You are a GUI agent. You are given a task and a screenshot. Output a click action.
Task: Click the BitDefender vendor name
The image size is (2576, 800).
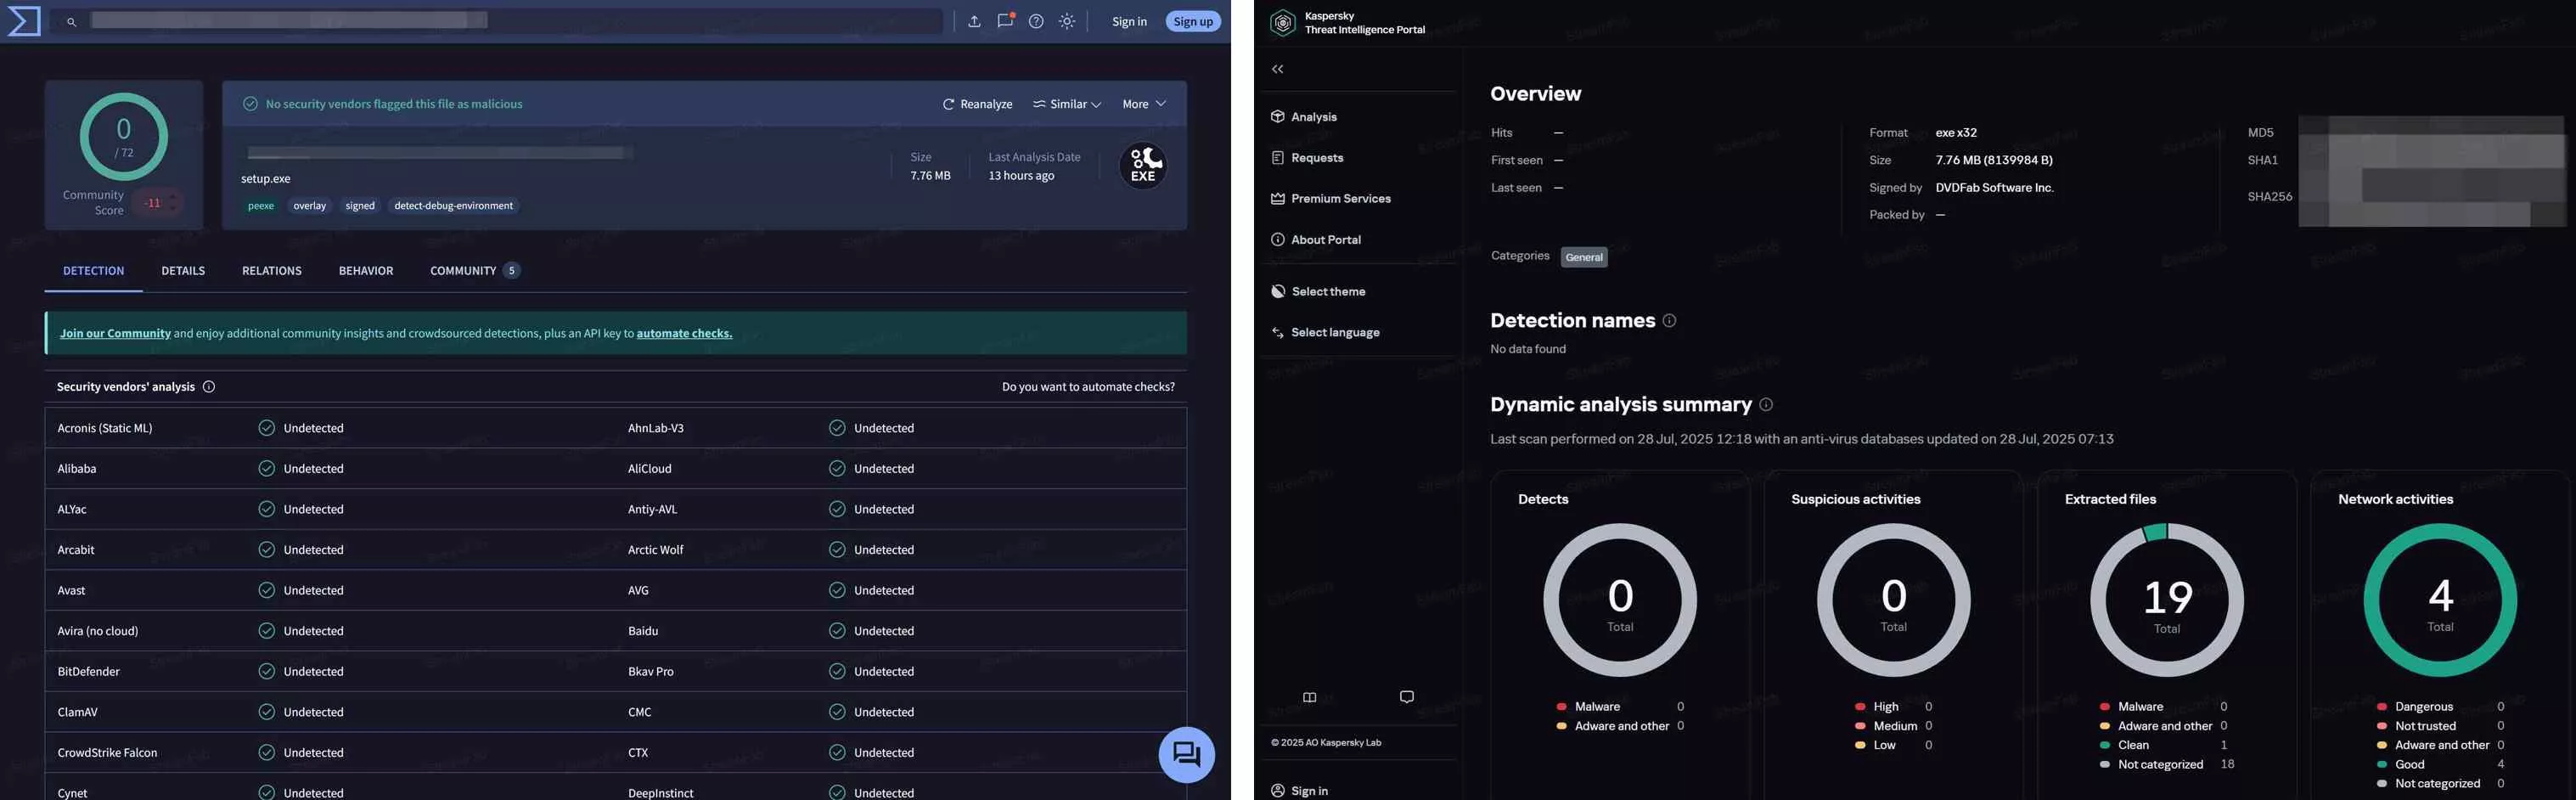coord(88,672)
